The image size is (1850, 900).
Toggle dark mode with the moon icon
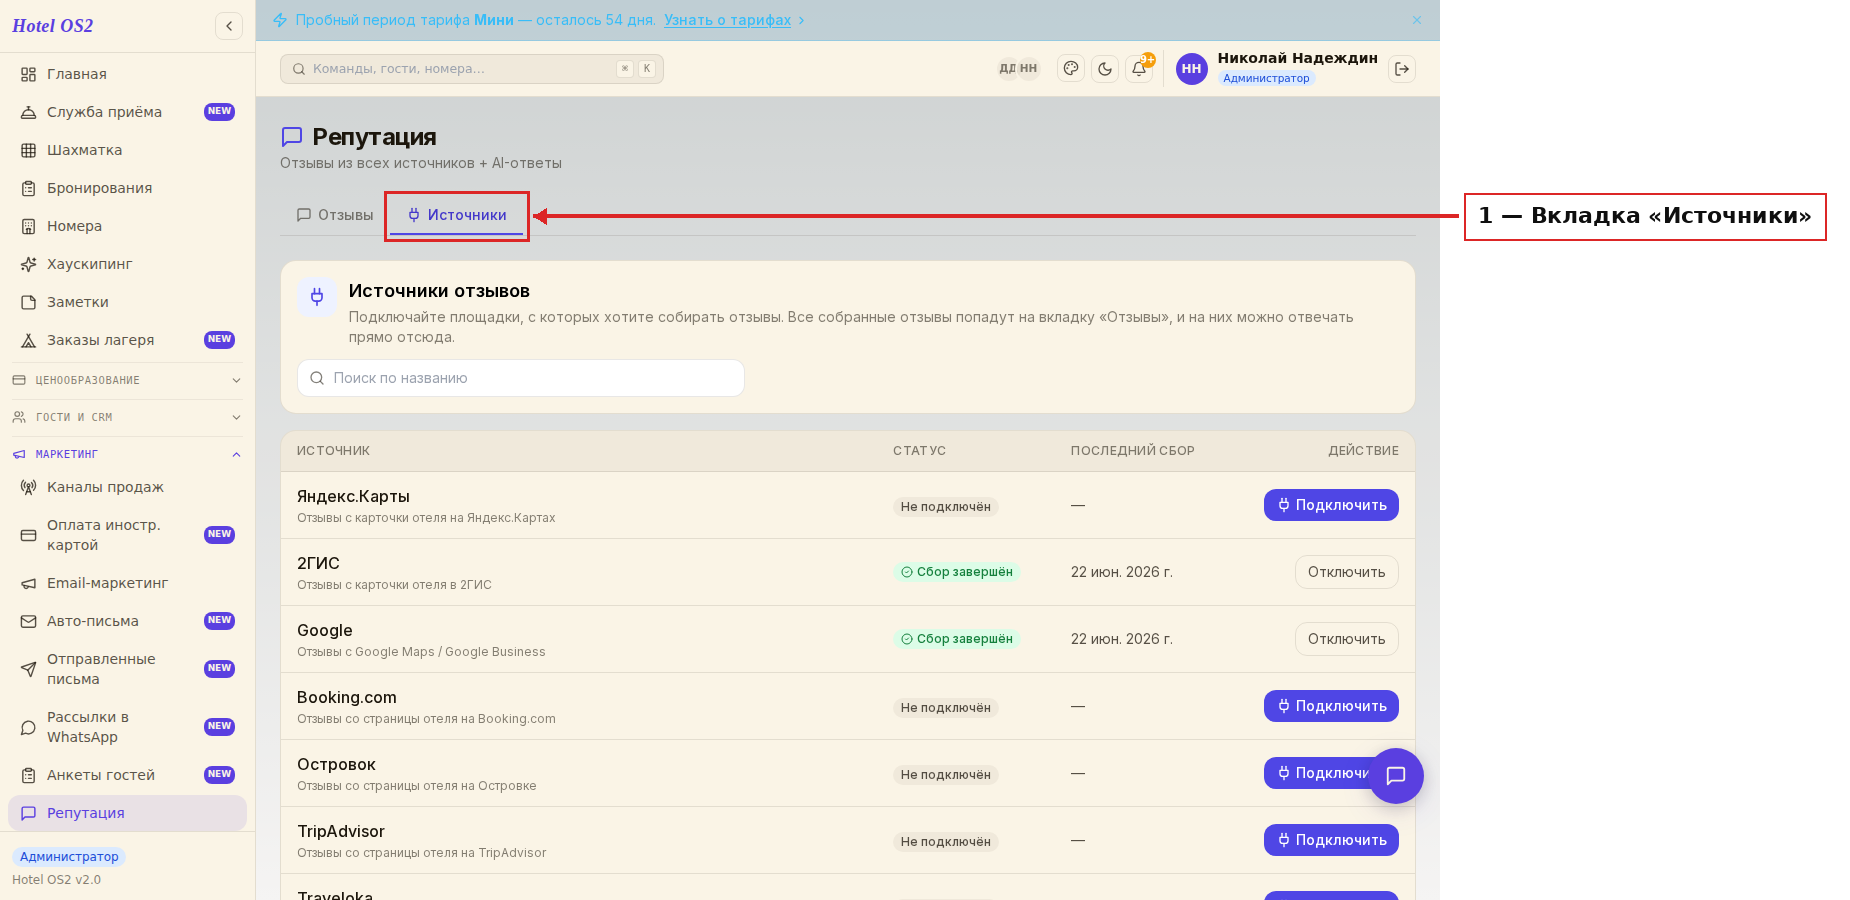(x=1105, y=68)
